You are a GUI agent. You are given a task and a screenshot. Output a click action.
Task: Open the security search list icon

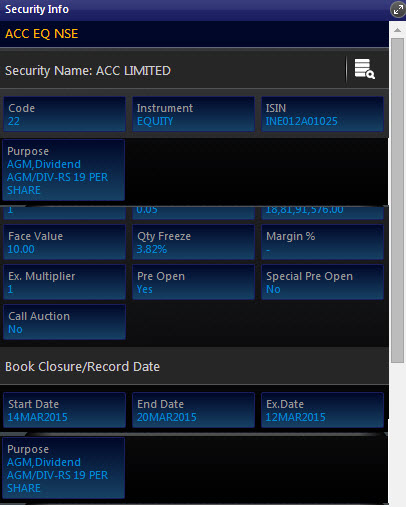pos(364,69)
